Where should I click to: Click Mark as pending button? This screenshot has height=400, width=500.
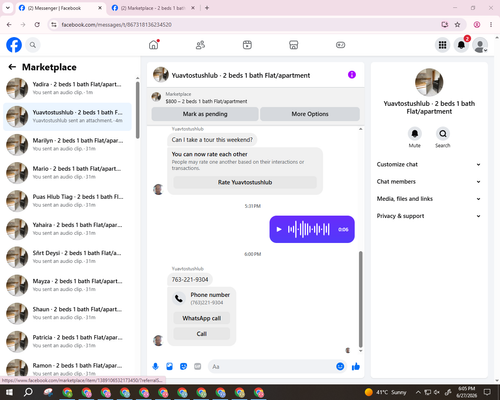pyautogui.click(x=205, y=114)
